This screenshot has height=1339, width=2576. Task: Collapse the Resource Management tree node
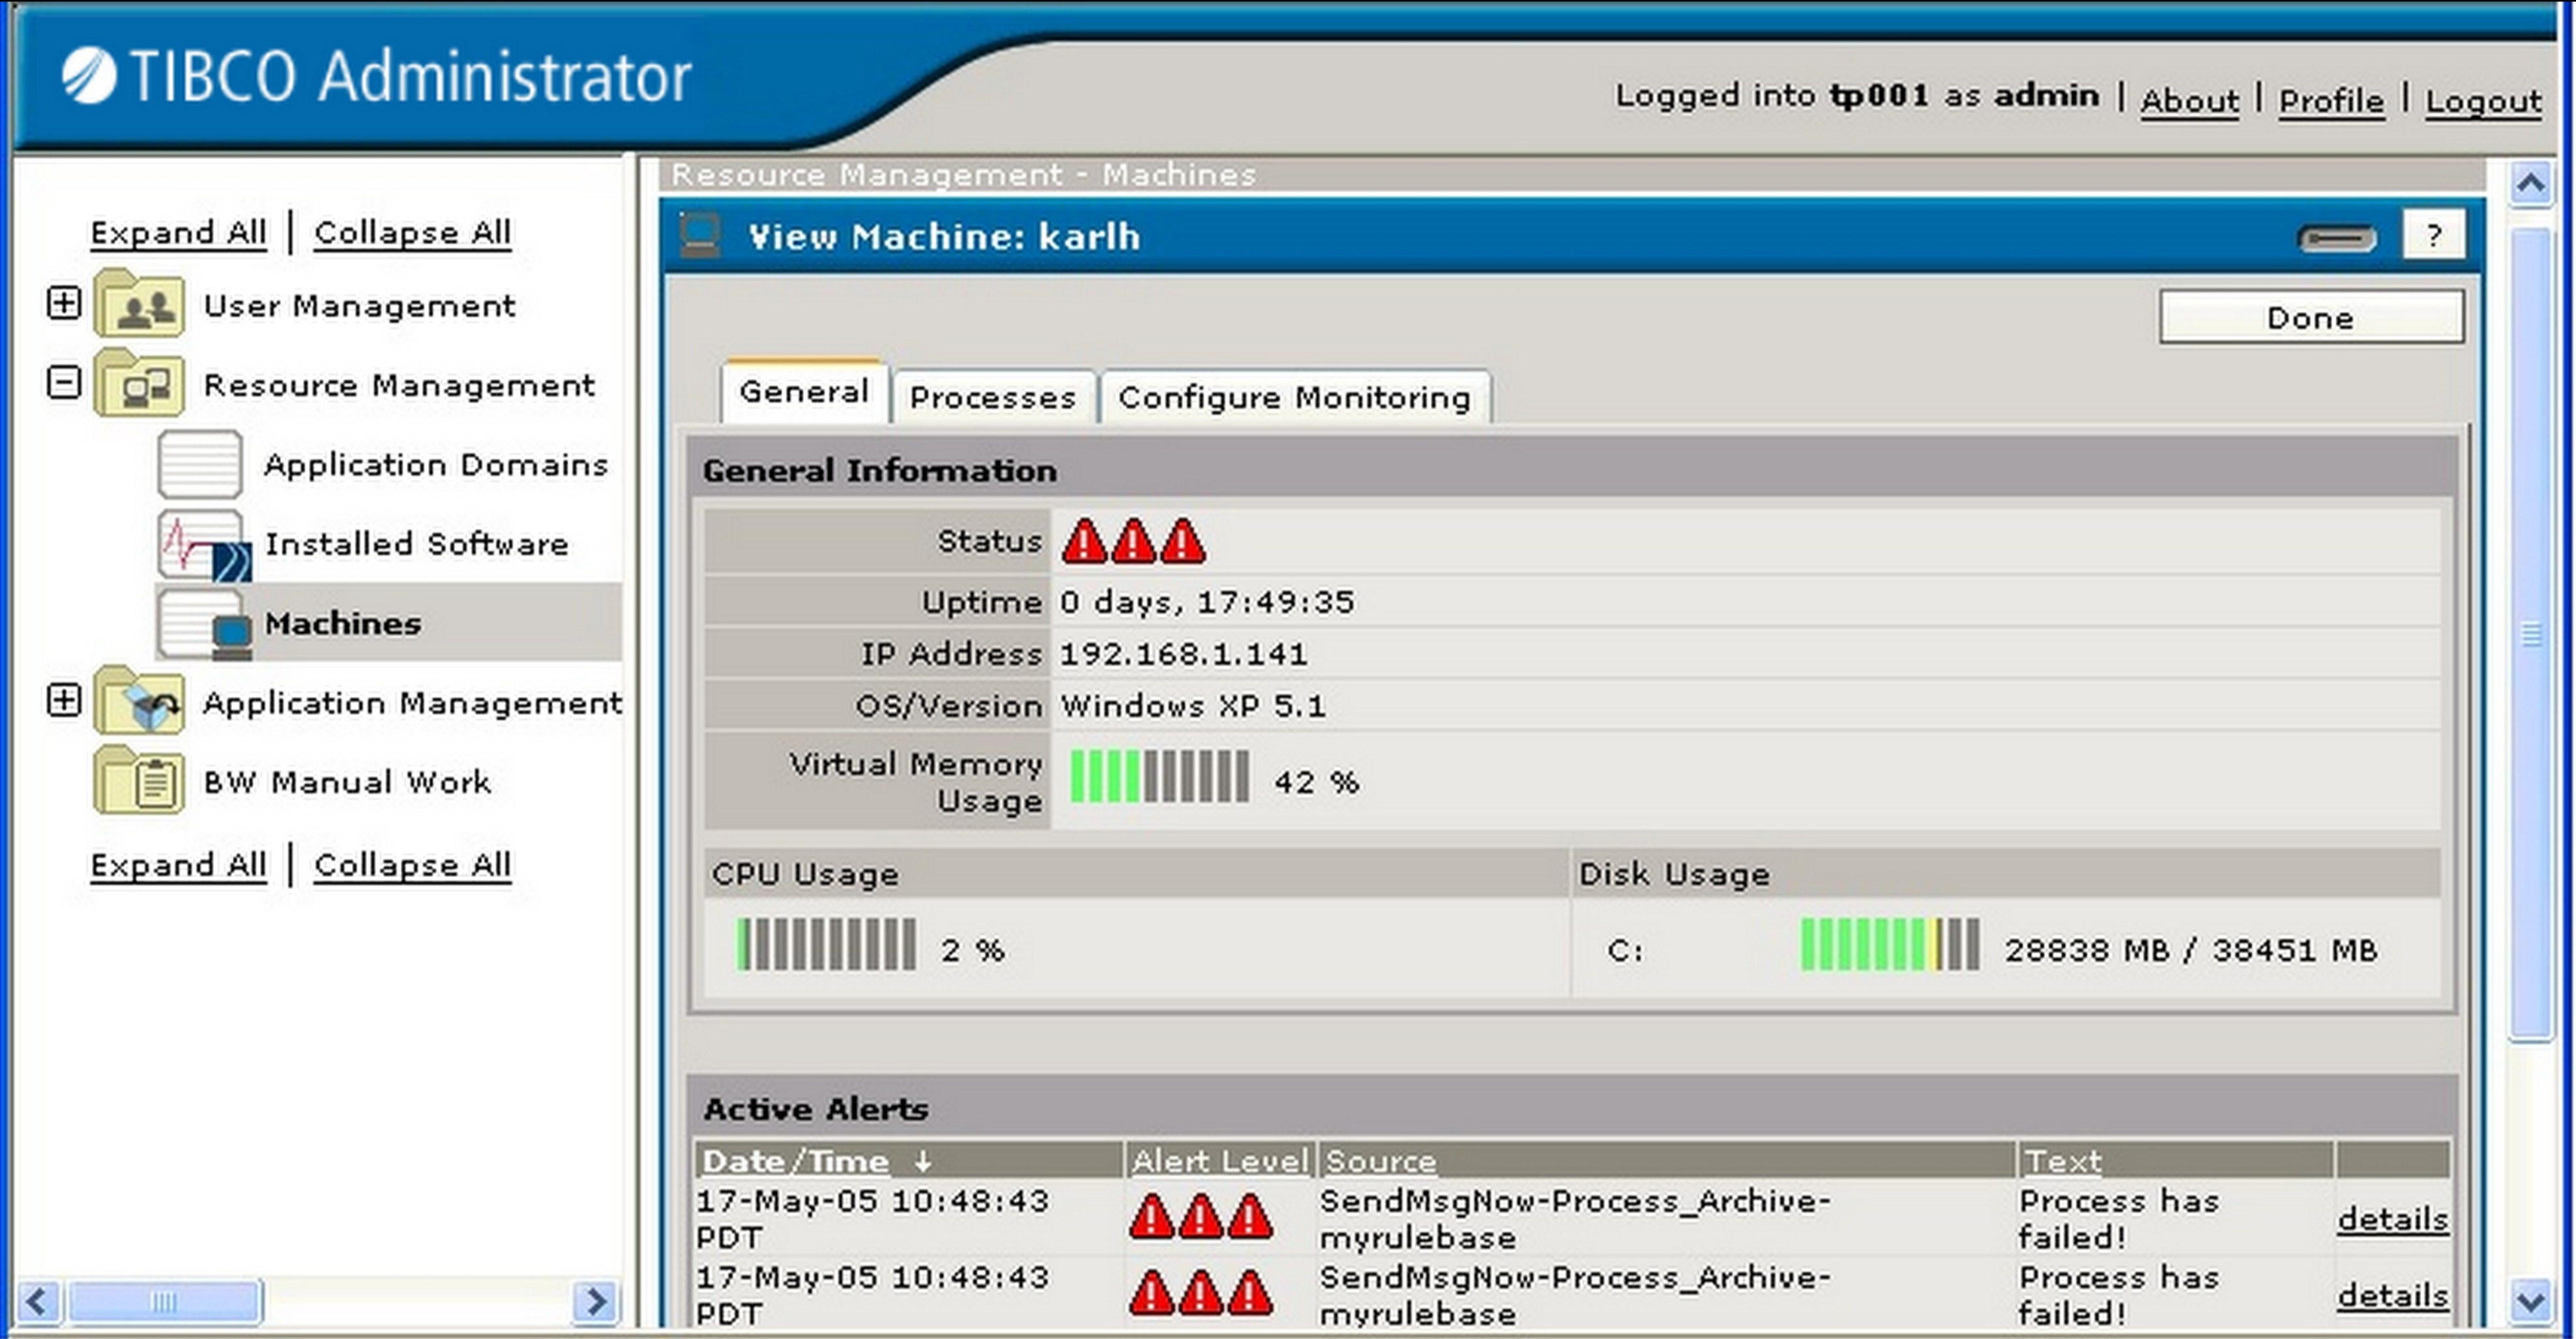(x=64, y=383)
